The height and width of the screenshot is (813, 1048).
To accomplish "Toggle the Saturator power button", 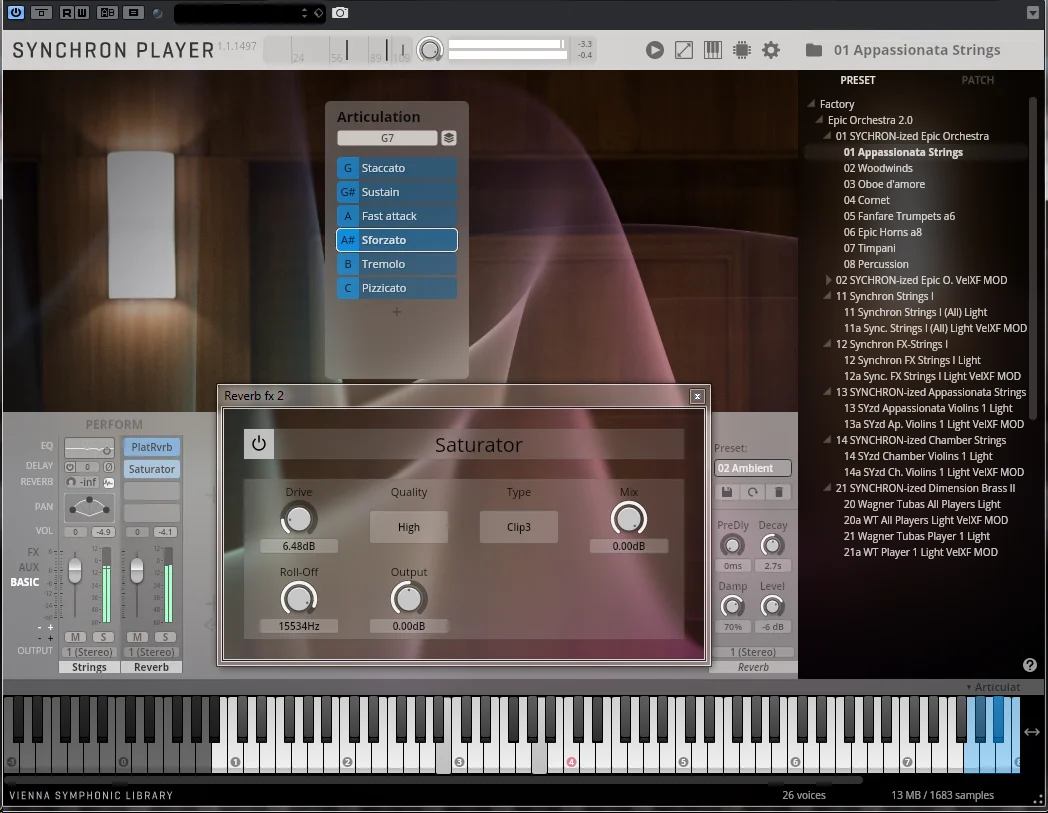I will pos(259,443).
